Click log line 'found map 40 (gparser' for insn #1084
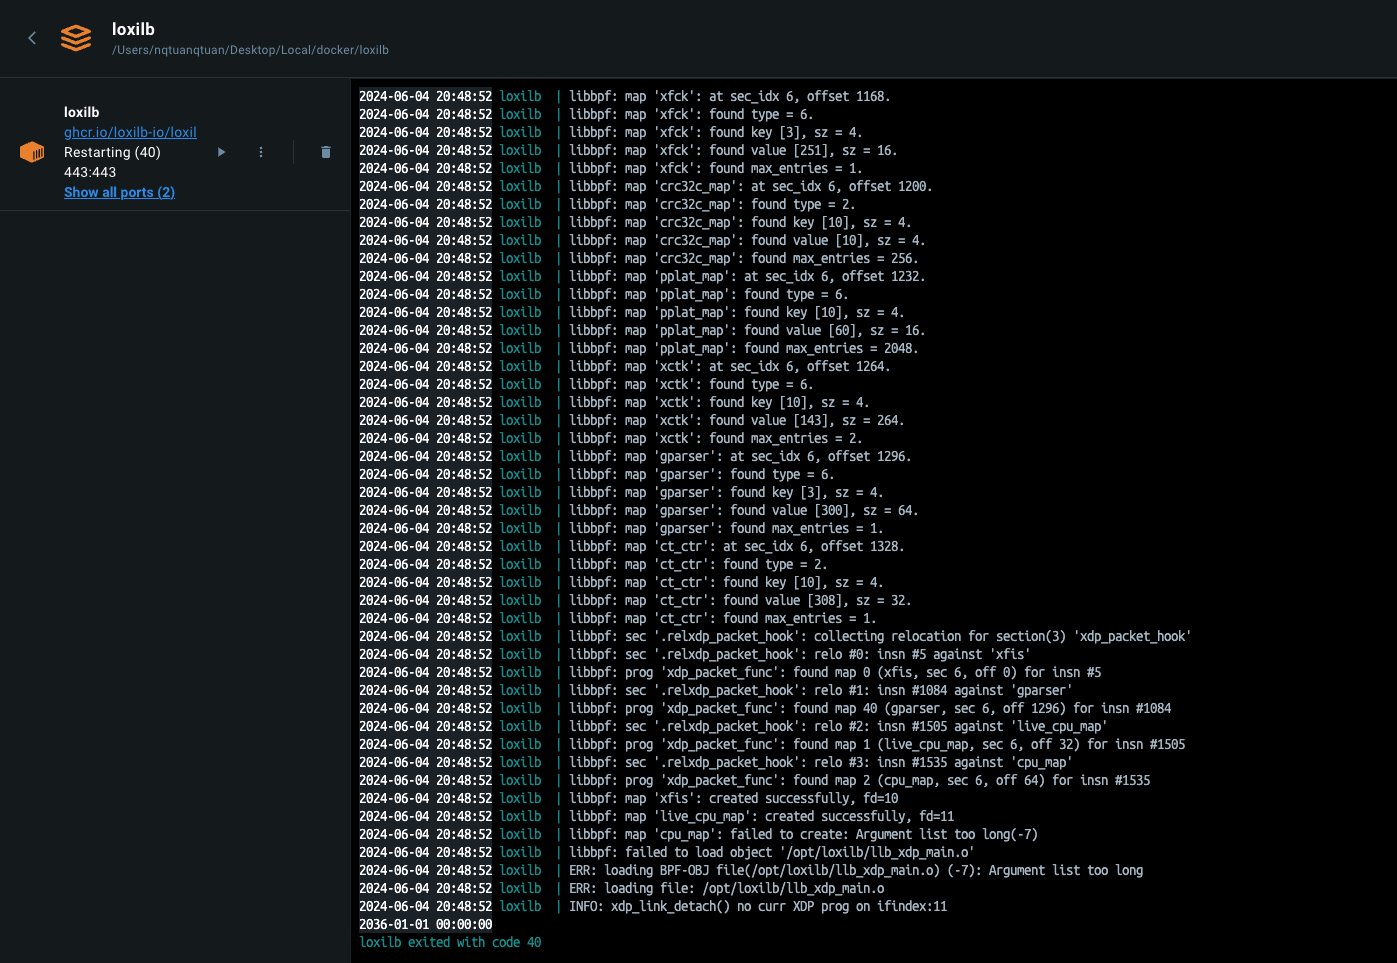1397x963 pixels. pos(765,708)
